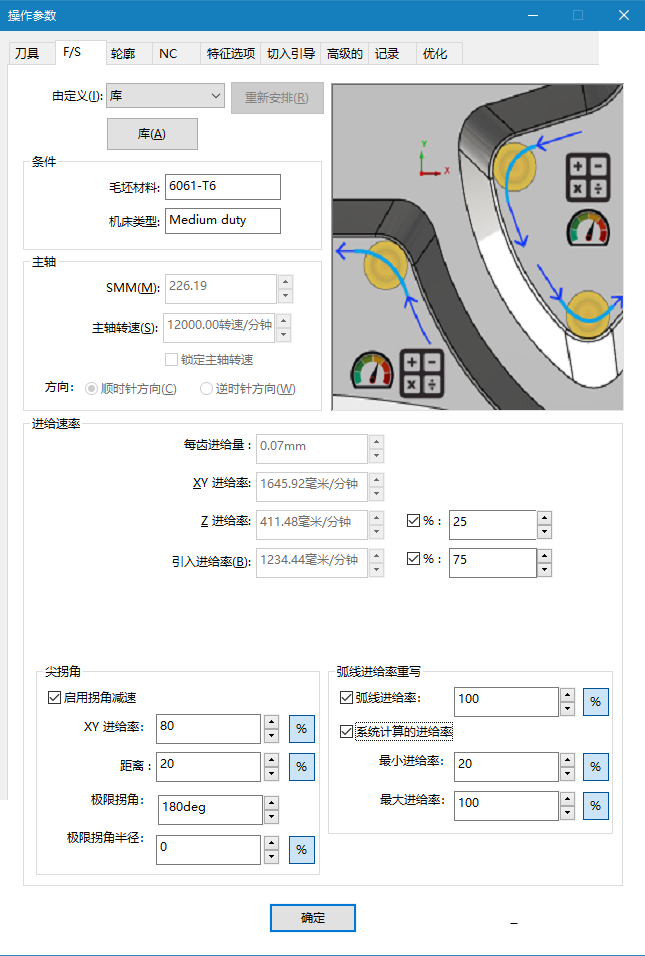This screenshot has height=956, width=645.
Task: Click the 距离 field showing 20
Action: pyautogui.click(x=208, y=766)
